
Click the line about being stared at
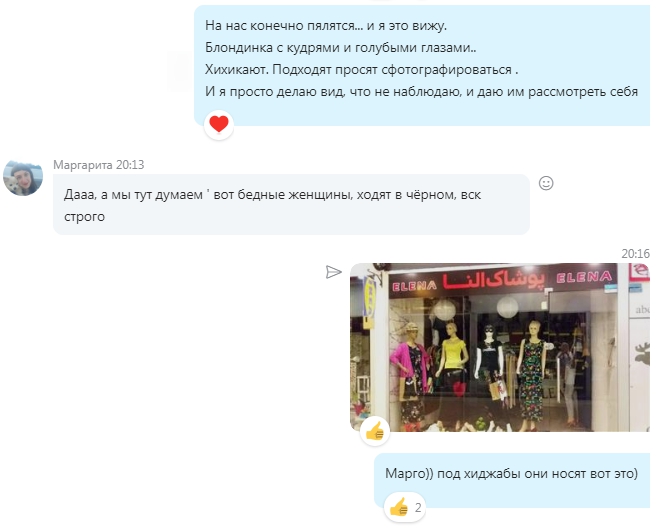(x=326, y=26)
